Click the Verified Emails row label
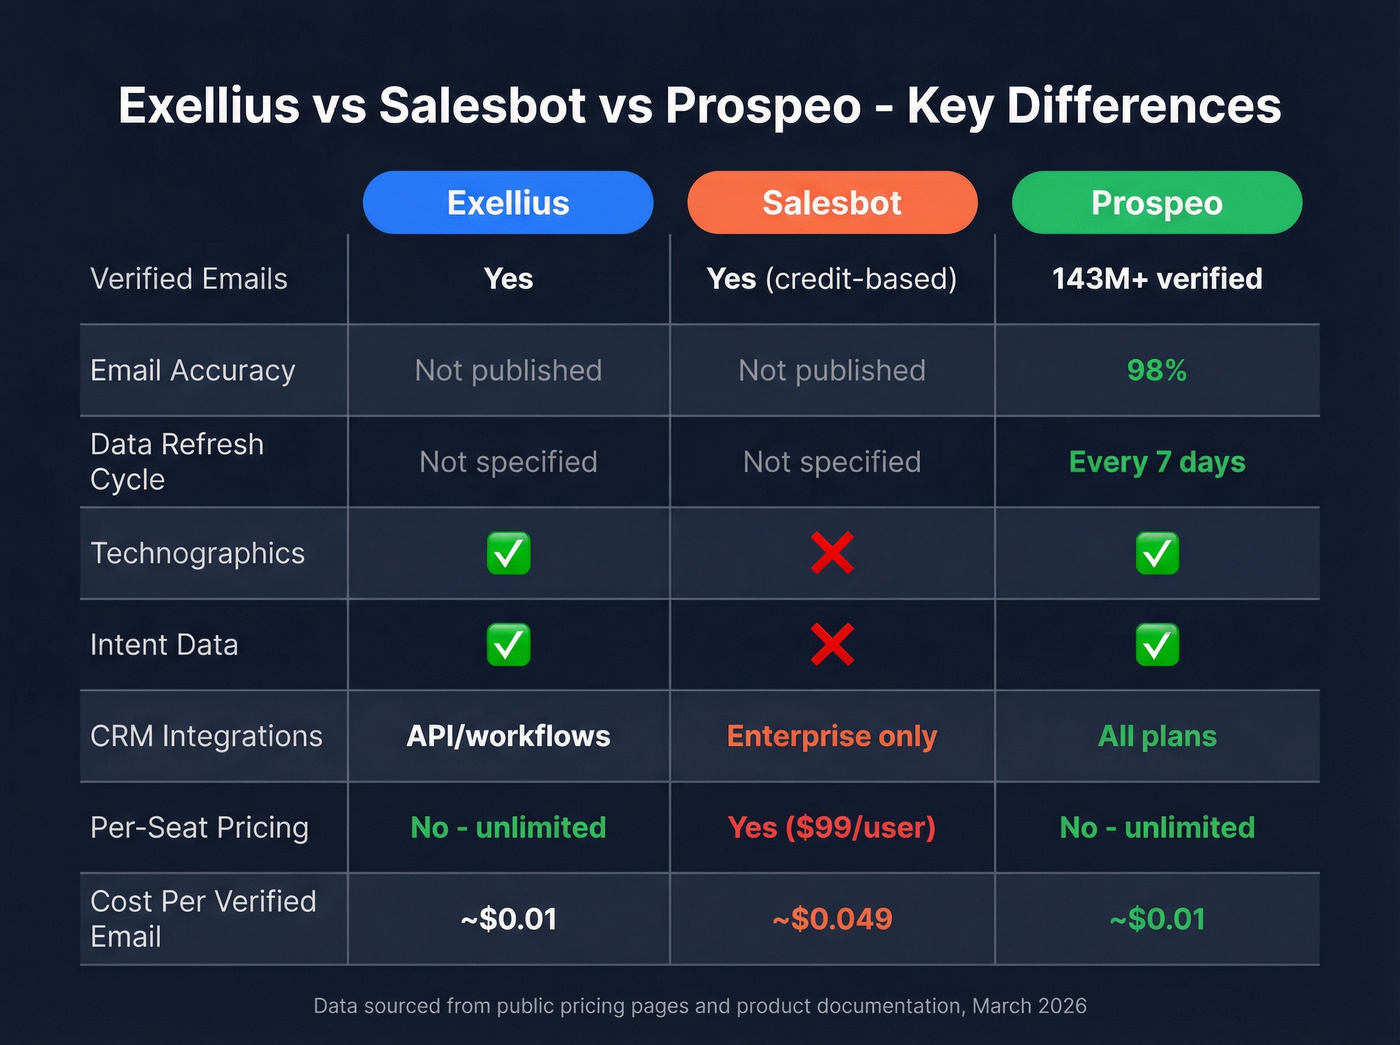The height and width of the screenshot is (1045, 1400). click(x=189, y=279)
